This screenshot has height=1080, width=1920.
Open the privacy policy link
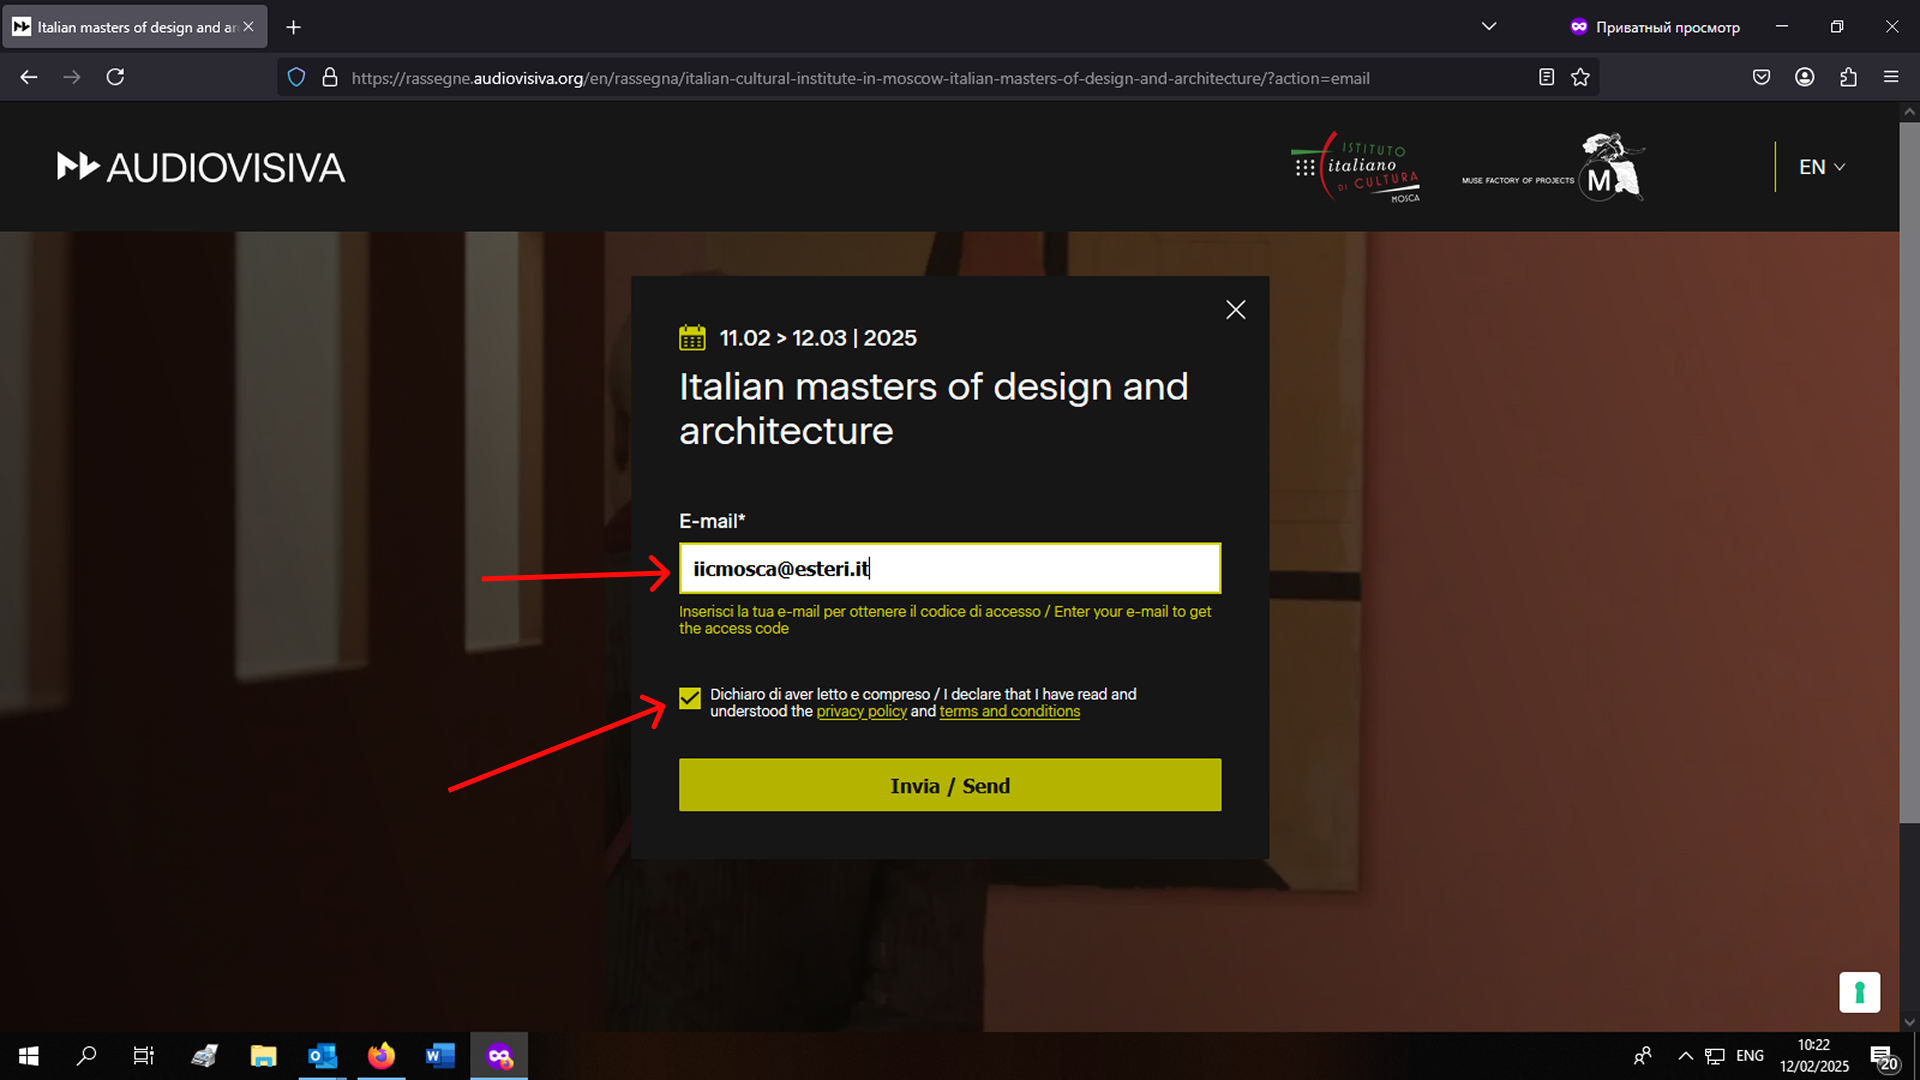coord(861,711)
